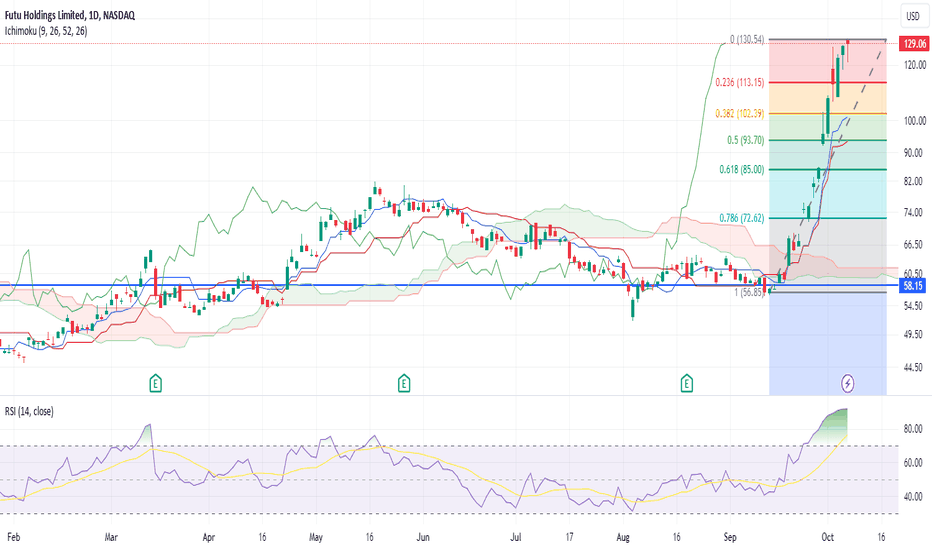Click the RSI 60.00 axis label
The width and height of the screenshot is (932, 550).
tap(913, 463)
